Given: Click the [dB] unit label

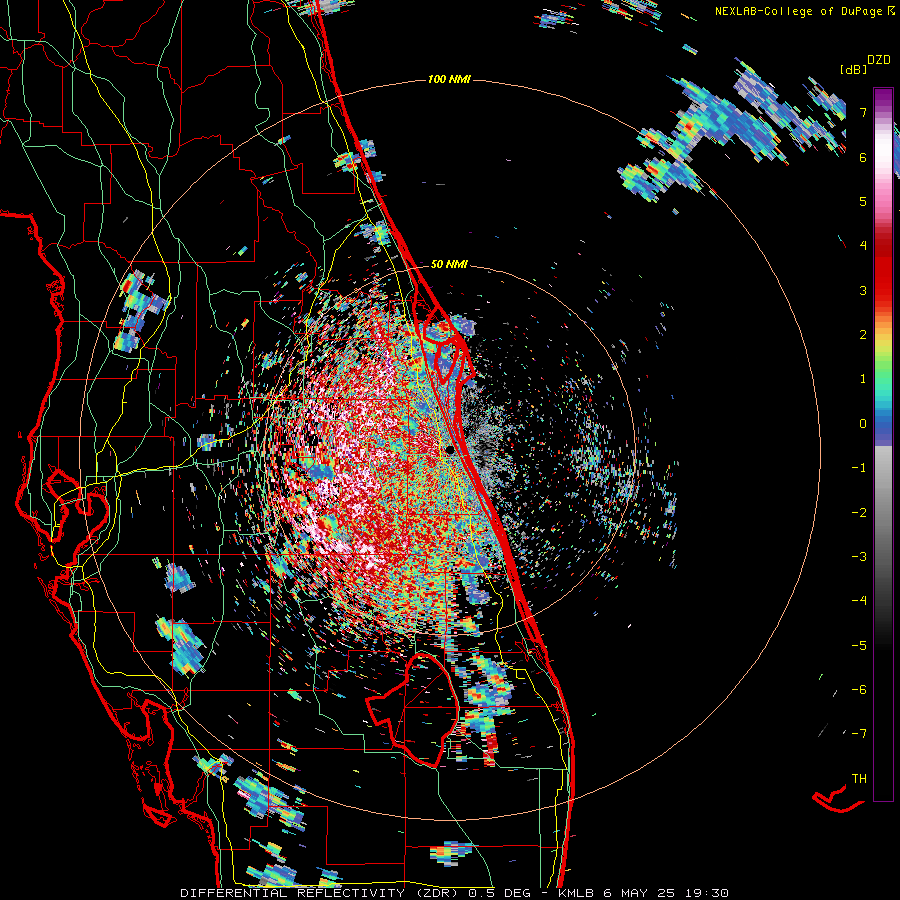Looking at the screenshot, I should pos(854,69).
